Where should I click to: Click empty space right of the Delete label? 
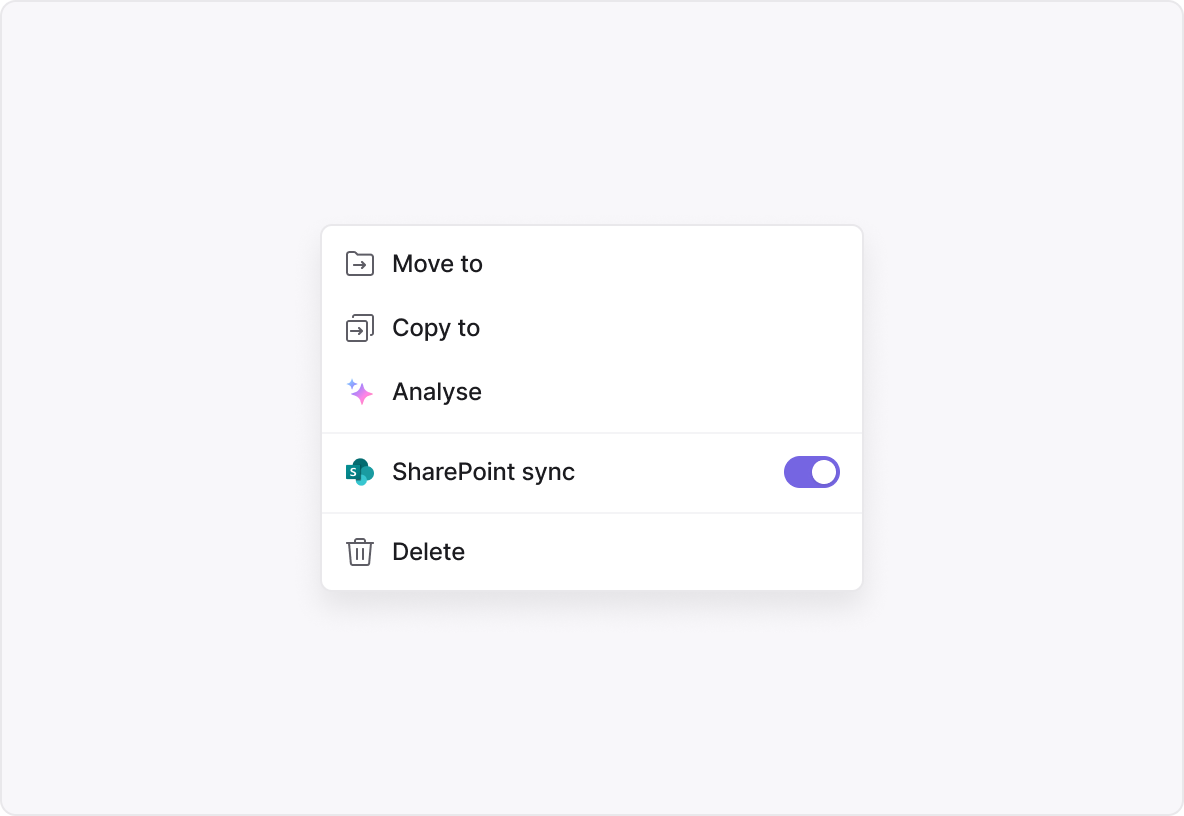pyautogui.click(x=663, y=552)
